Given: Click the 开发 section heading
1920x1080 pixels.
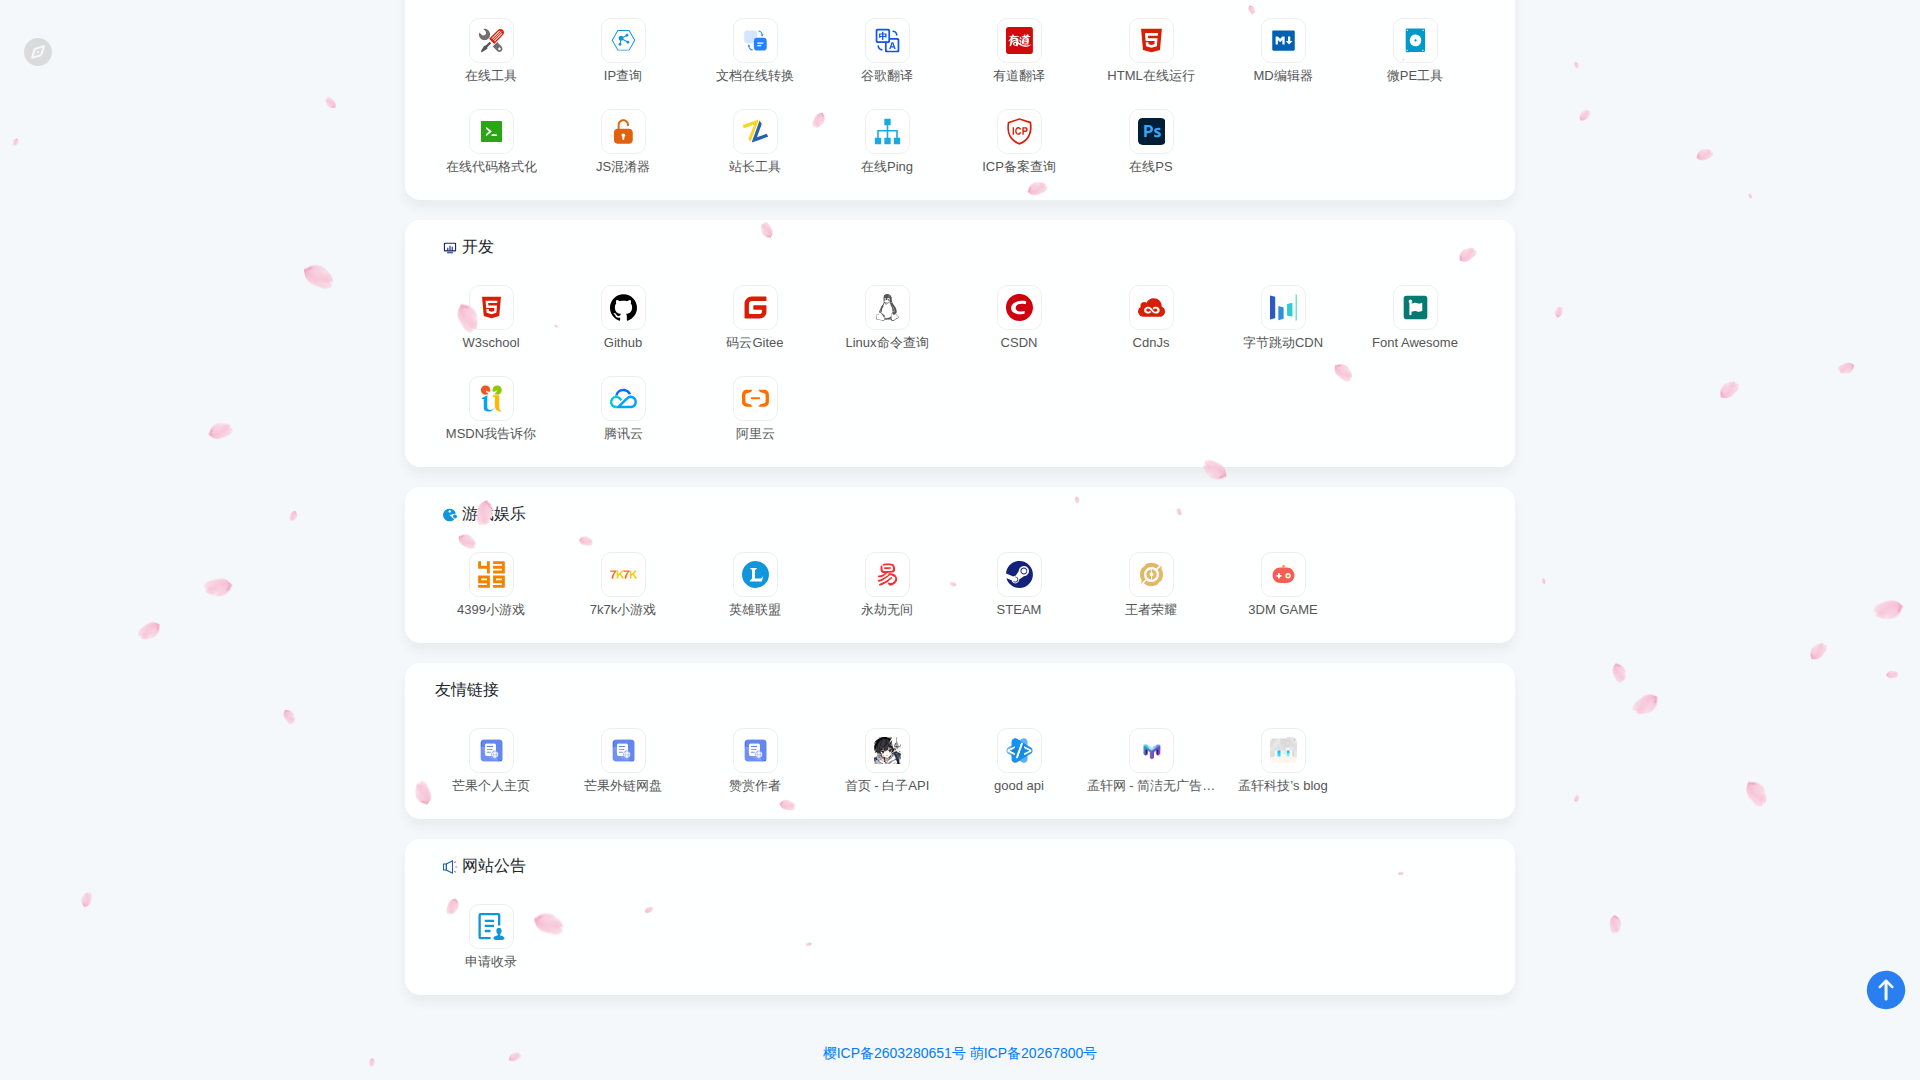Looking at the screenshot, I should click(477, 247).
